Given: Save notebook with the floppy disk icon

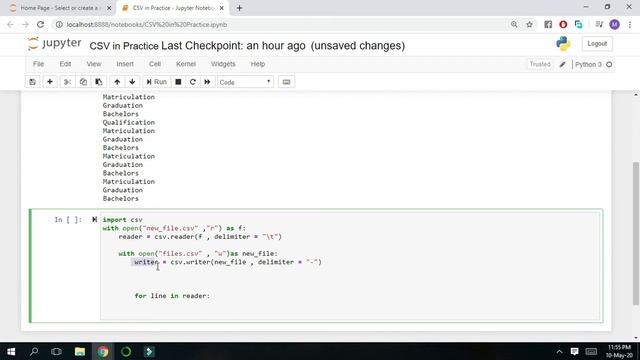Looking at the screenshot, I should [x=32, y=82].
